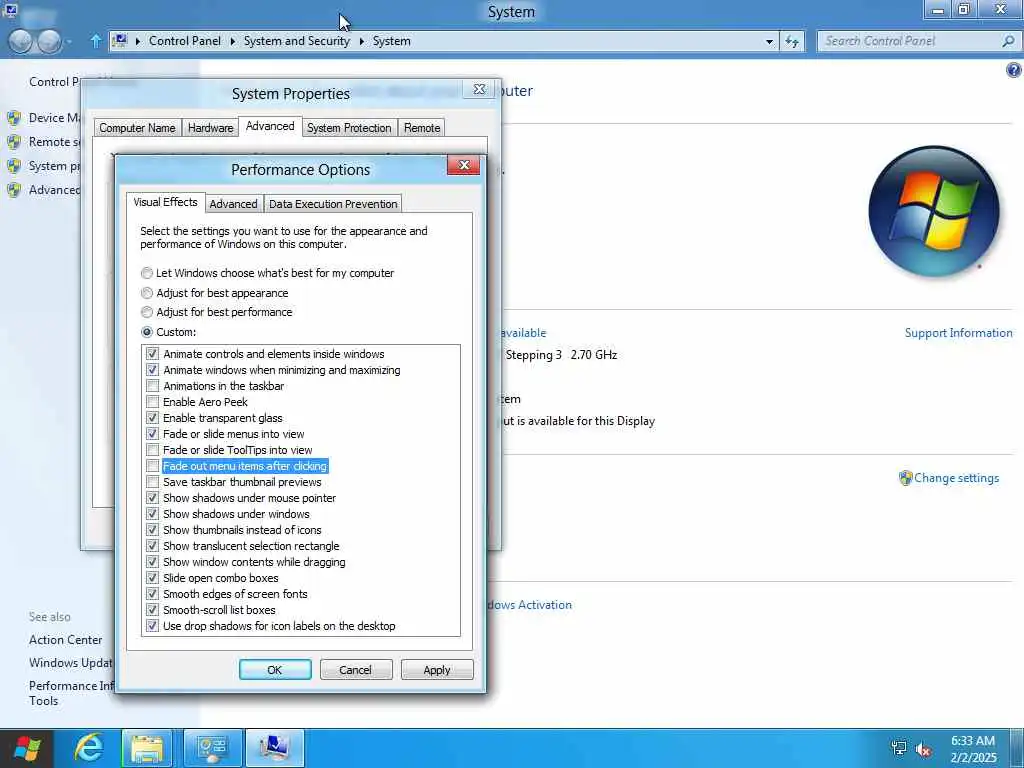Click the Change settings link
The height and width of the screenshot is (768, 1024).
(956, 478)
